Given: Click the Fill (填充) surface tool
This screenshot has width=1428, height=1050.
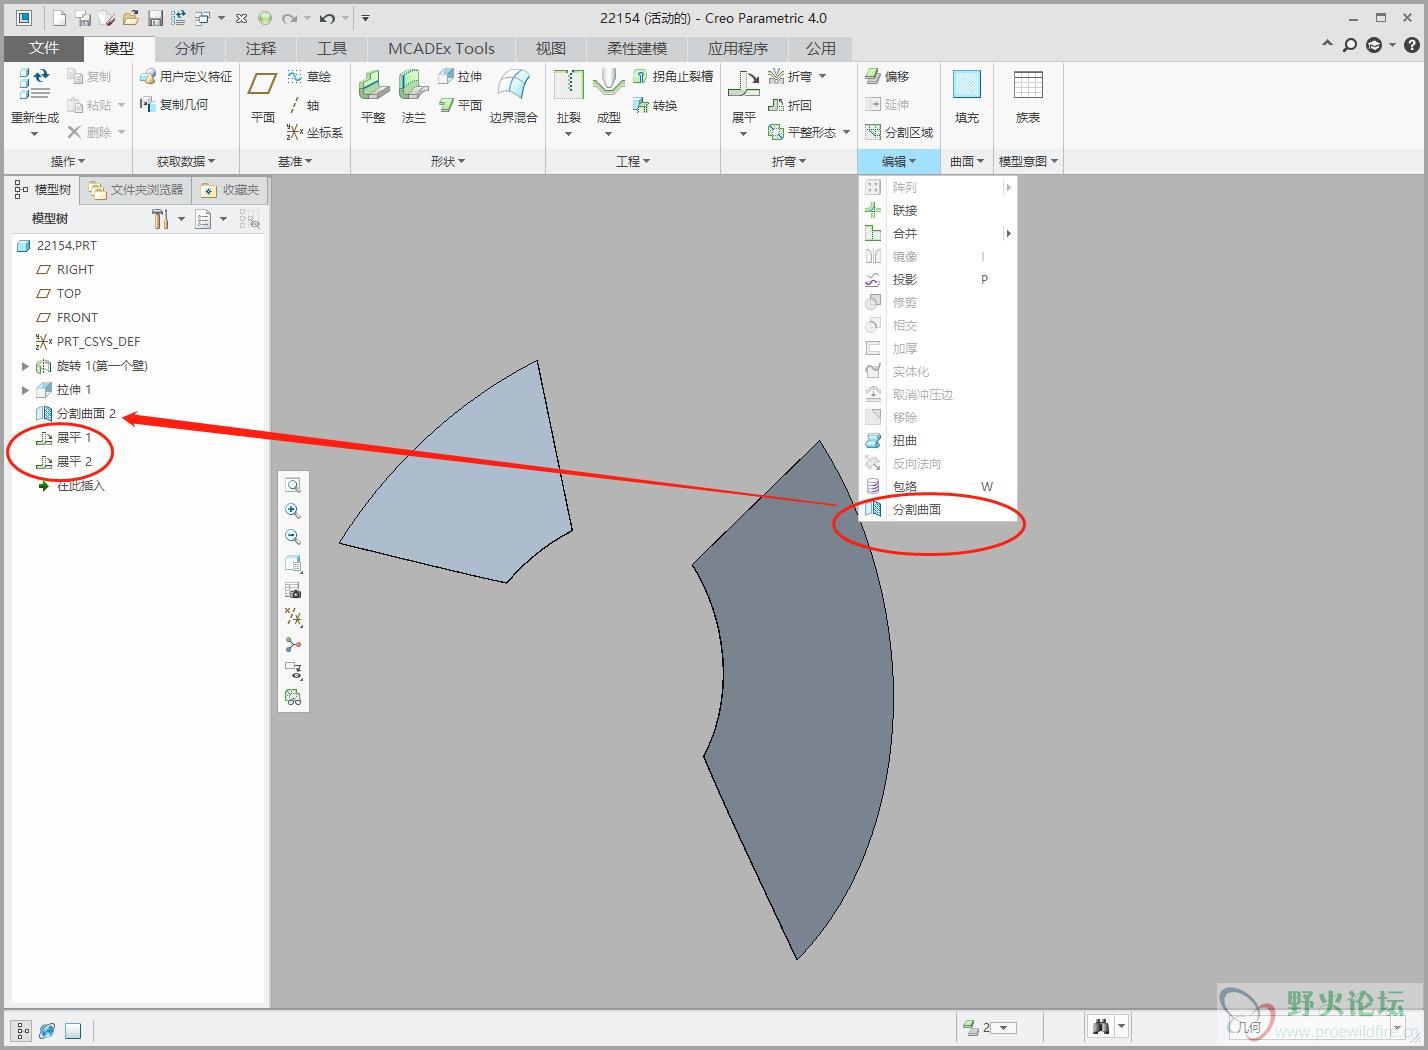Looking at the screenshot, I should click(x=967, y=98).
